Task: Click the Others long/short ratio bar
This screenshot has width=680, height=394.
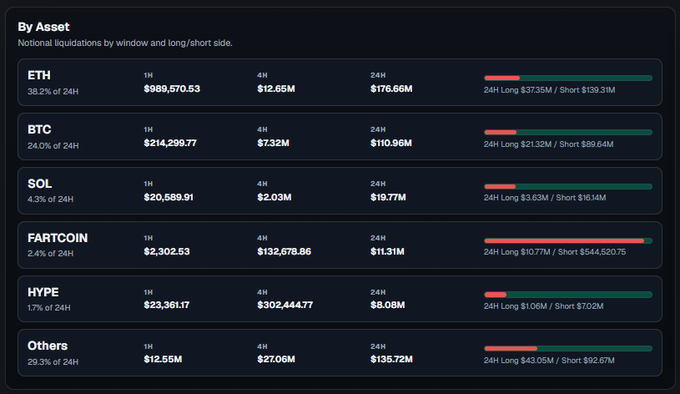Action: 568,348
